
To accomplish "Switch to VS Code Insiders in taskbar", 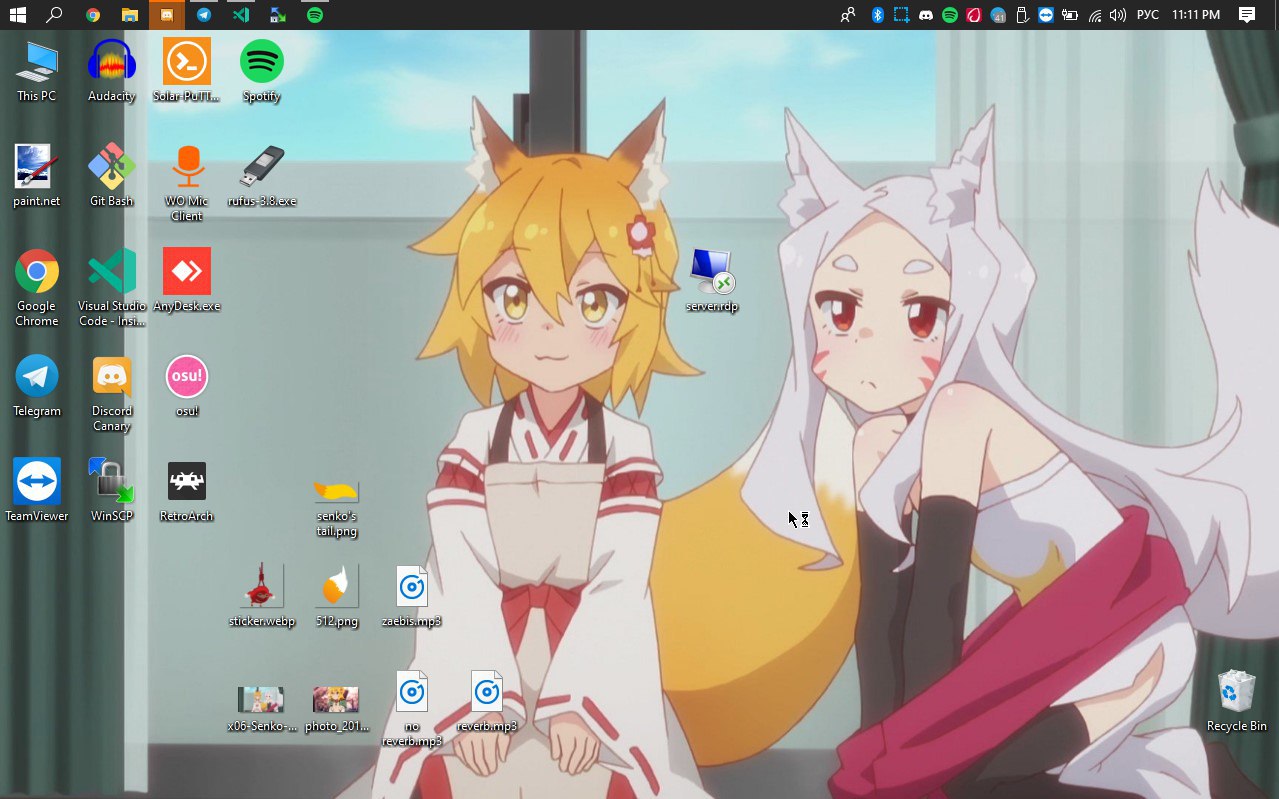I will [x=241, y=15].
